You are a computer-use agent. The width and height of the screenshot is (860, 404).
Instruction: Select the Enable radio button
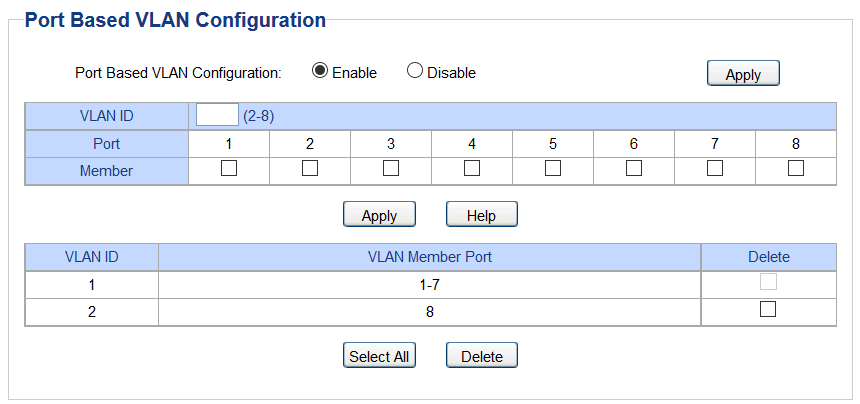click(x=320, y=71)
